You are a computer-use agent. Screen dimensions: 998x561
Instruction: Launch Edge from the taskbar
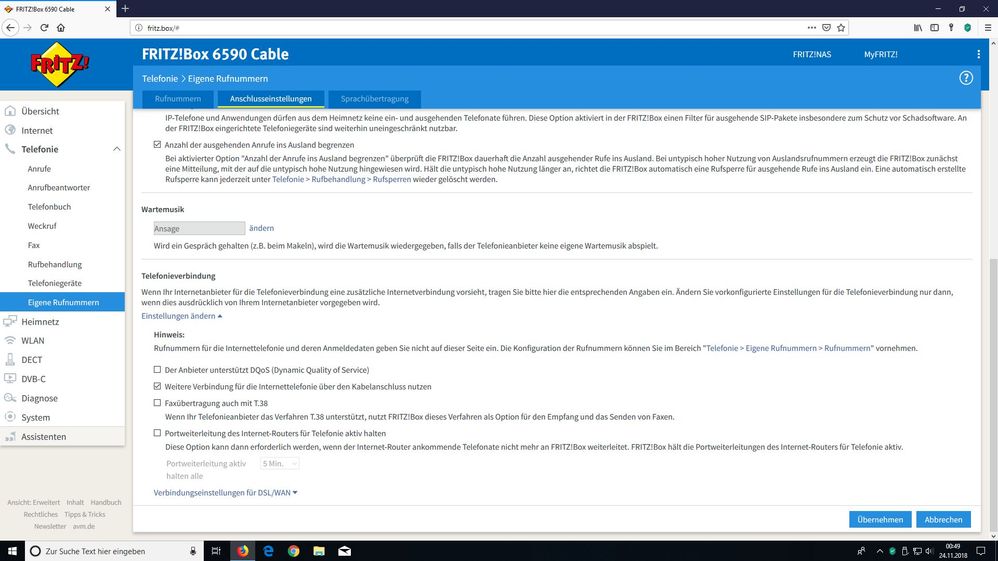(268, 551)
